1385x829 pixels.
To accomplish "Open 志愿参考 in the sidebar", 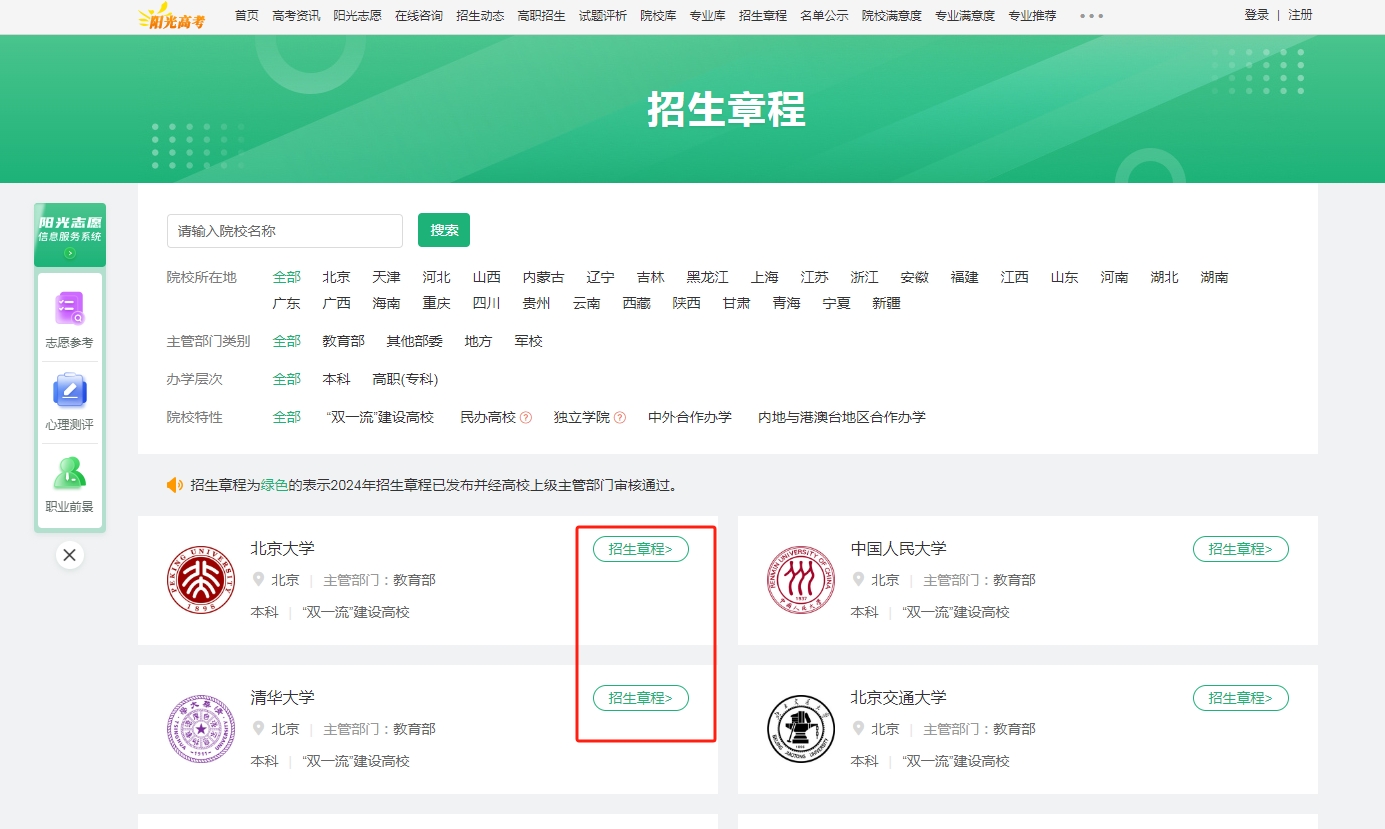I will coord(69,320).
